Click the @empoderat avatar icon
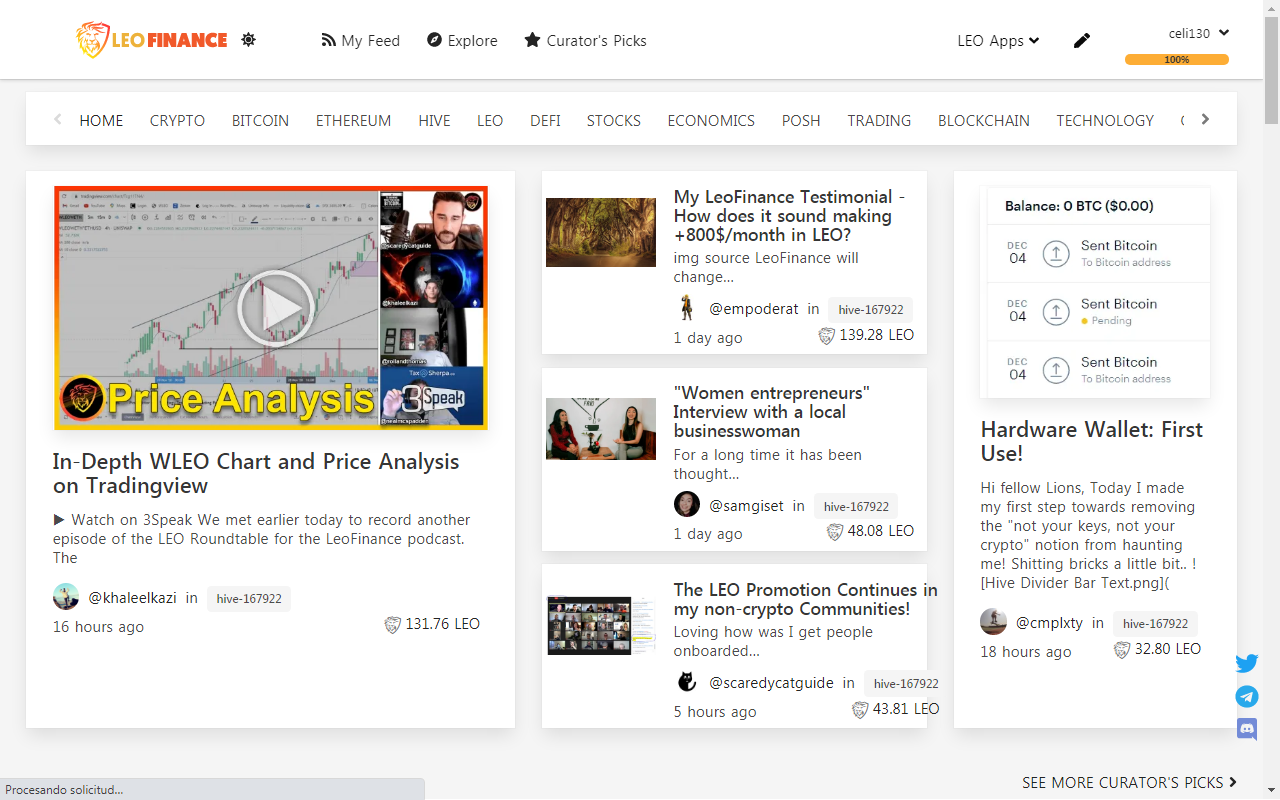This screenshot has width=1280, height=800. 687,308
